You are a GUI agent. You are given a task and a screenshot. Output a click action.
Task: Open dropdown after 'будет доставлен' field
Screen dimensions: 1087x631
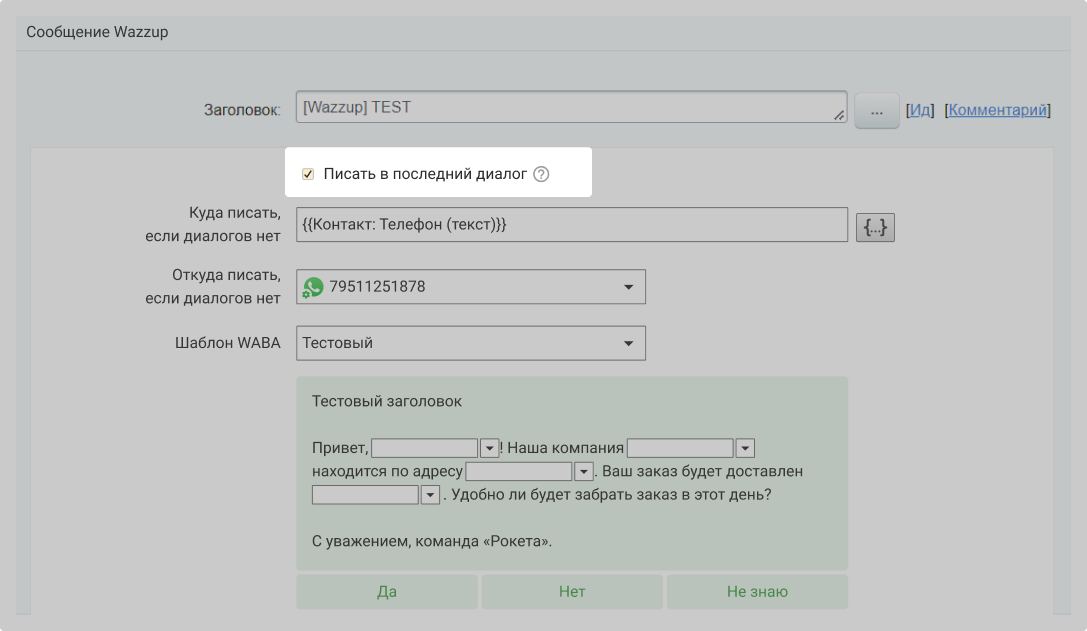[x=430, y=495]
